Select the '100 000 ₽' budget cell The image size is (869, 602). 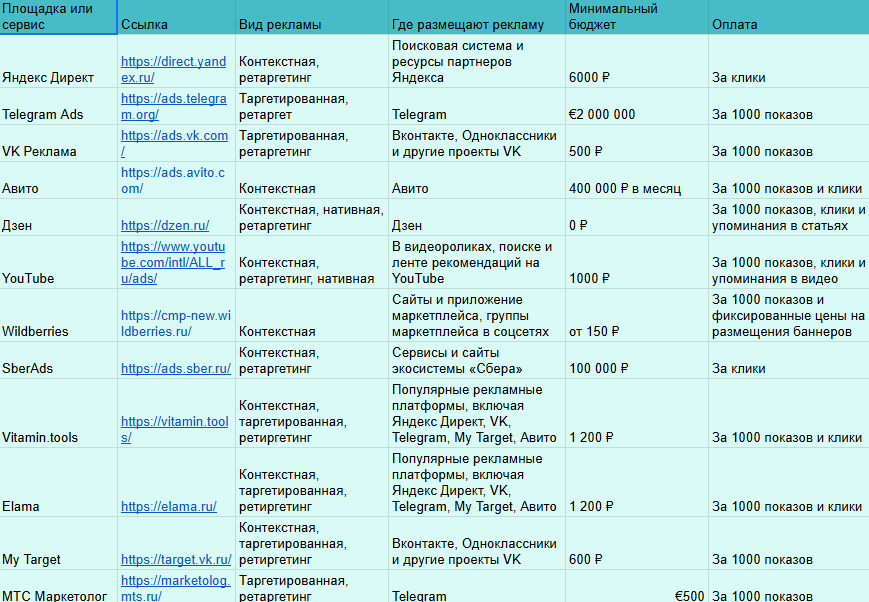coord(637,360)
